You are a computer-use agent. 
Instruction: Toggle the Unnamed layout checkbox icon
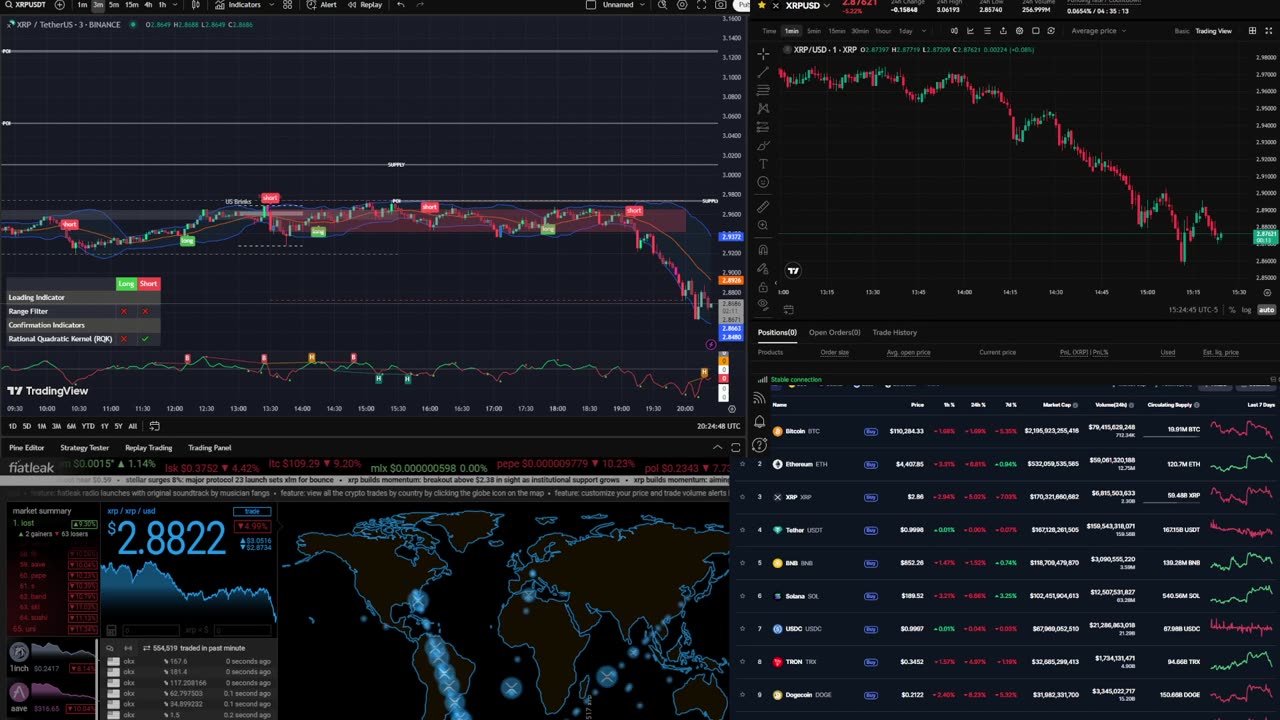(591, 5)
